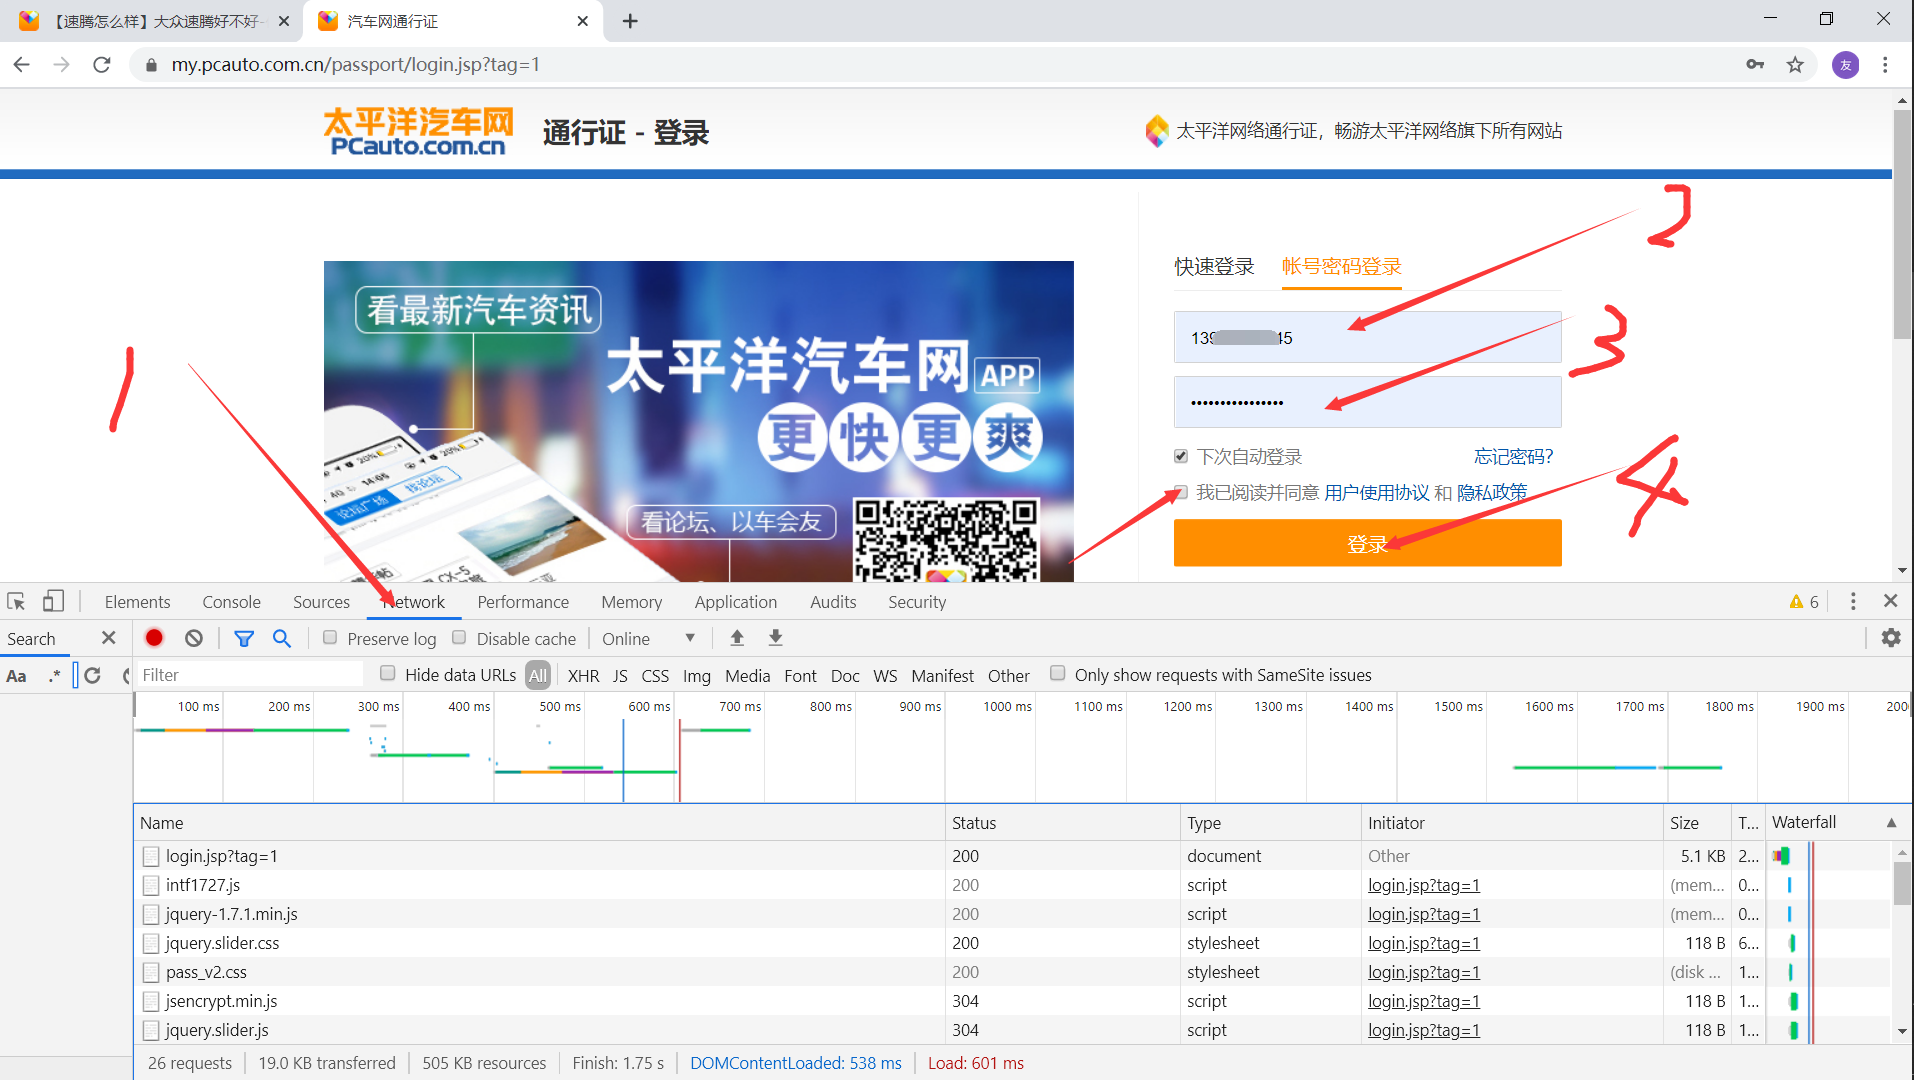
Task: Click the password input field
Action: click(x=1367, y=402)
